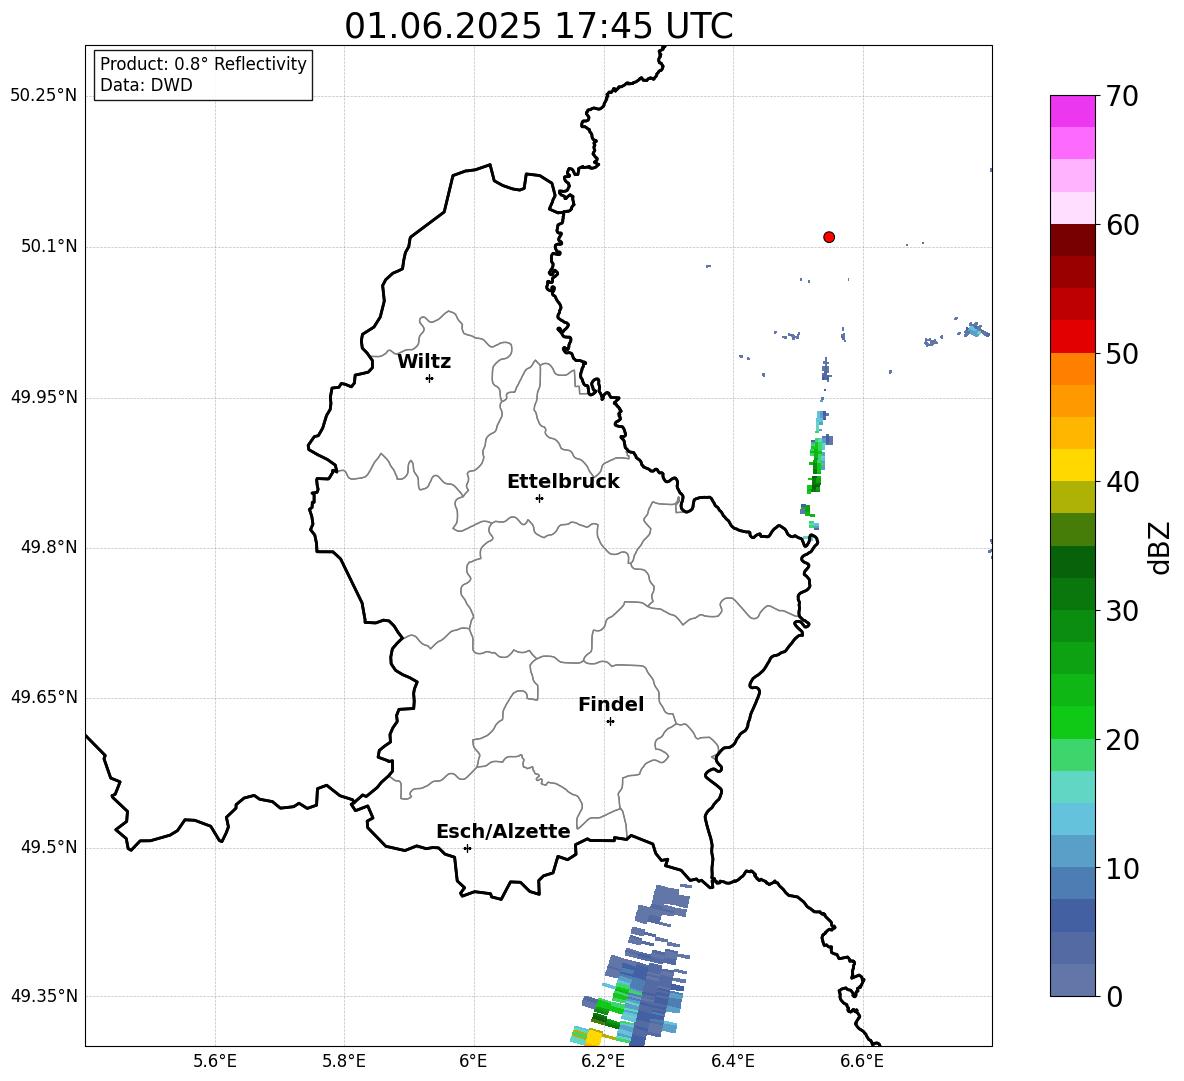
Task: Click the yellow colorbar segment at 40
Action: [1072, 465]
